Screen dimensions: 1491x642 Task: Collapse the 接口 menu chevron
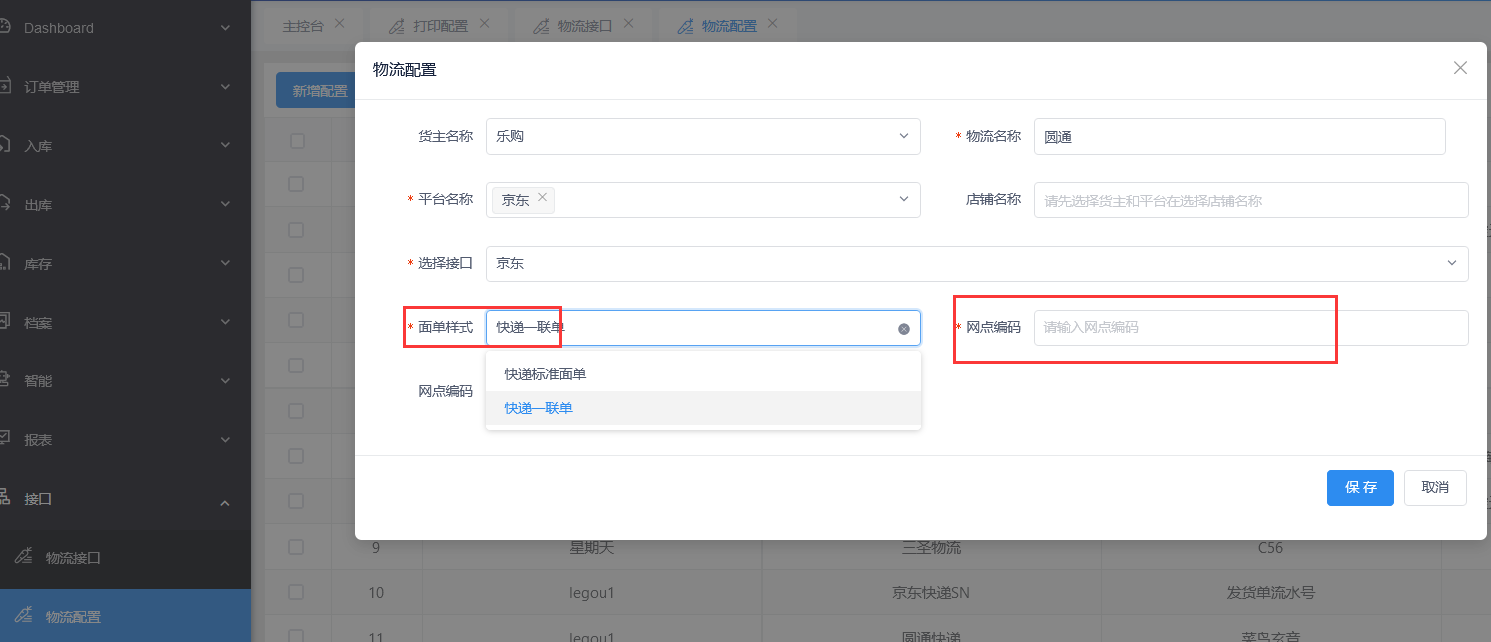tap(225, 501)
